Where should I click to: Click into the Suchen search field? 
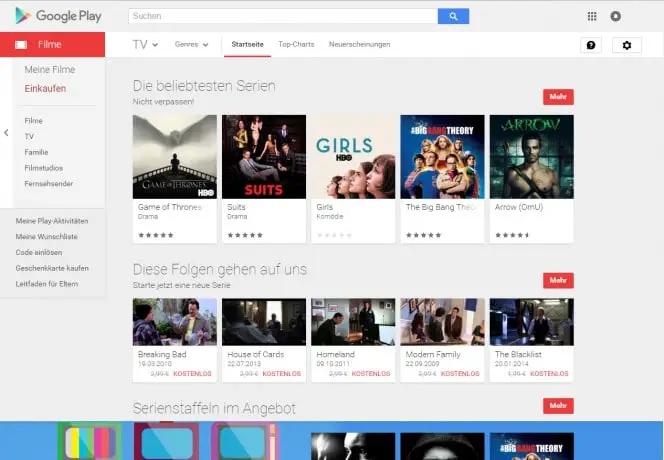283,16
